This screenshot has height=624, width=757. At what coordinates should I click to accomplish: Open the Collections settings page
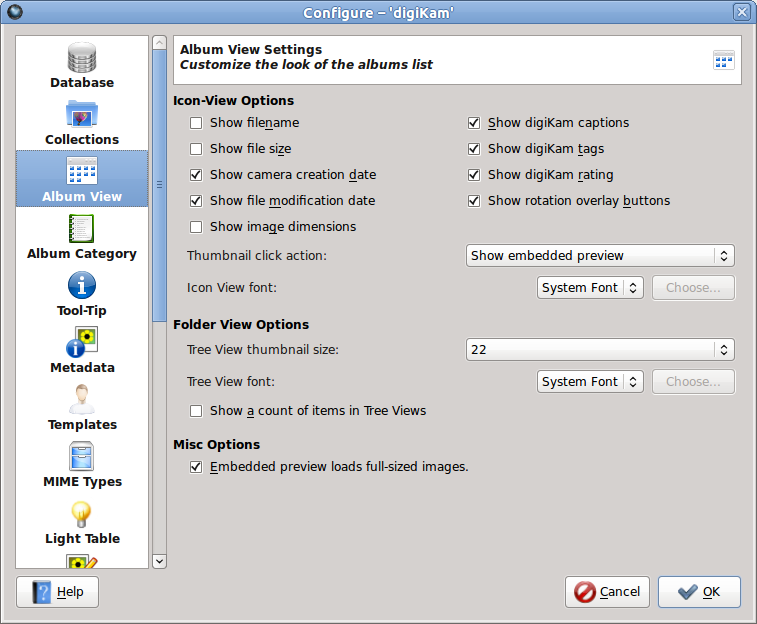82,123
